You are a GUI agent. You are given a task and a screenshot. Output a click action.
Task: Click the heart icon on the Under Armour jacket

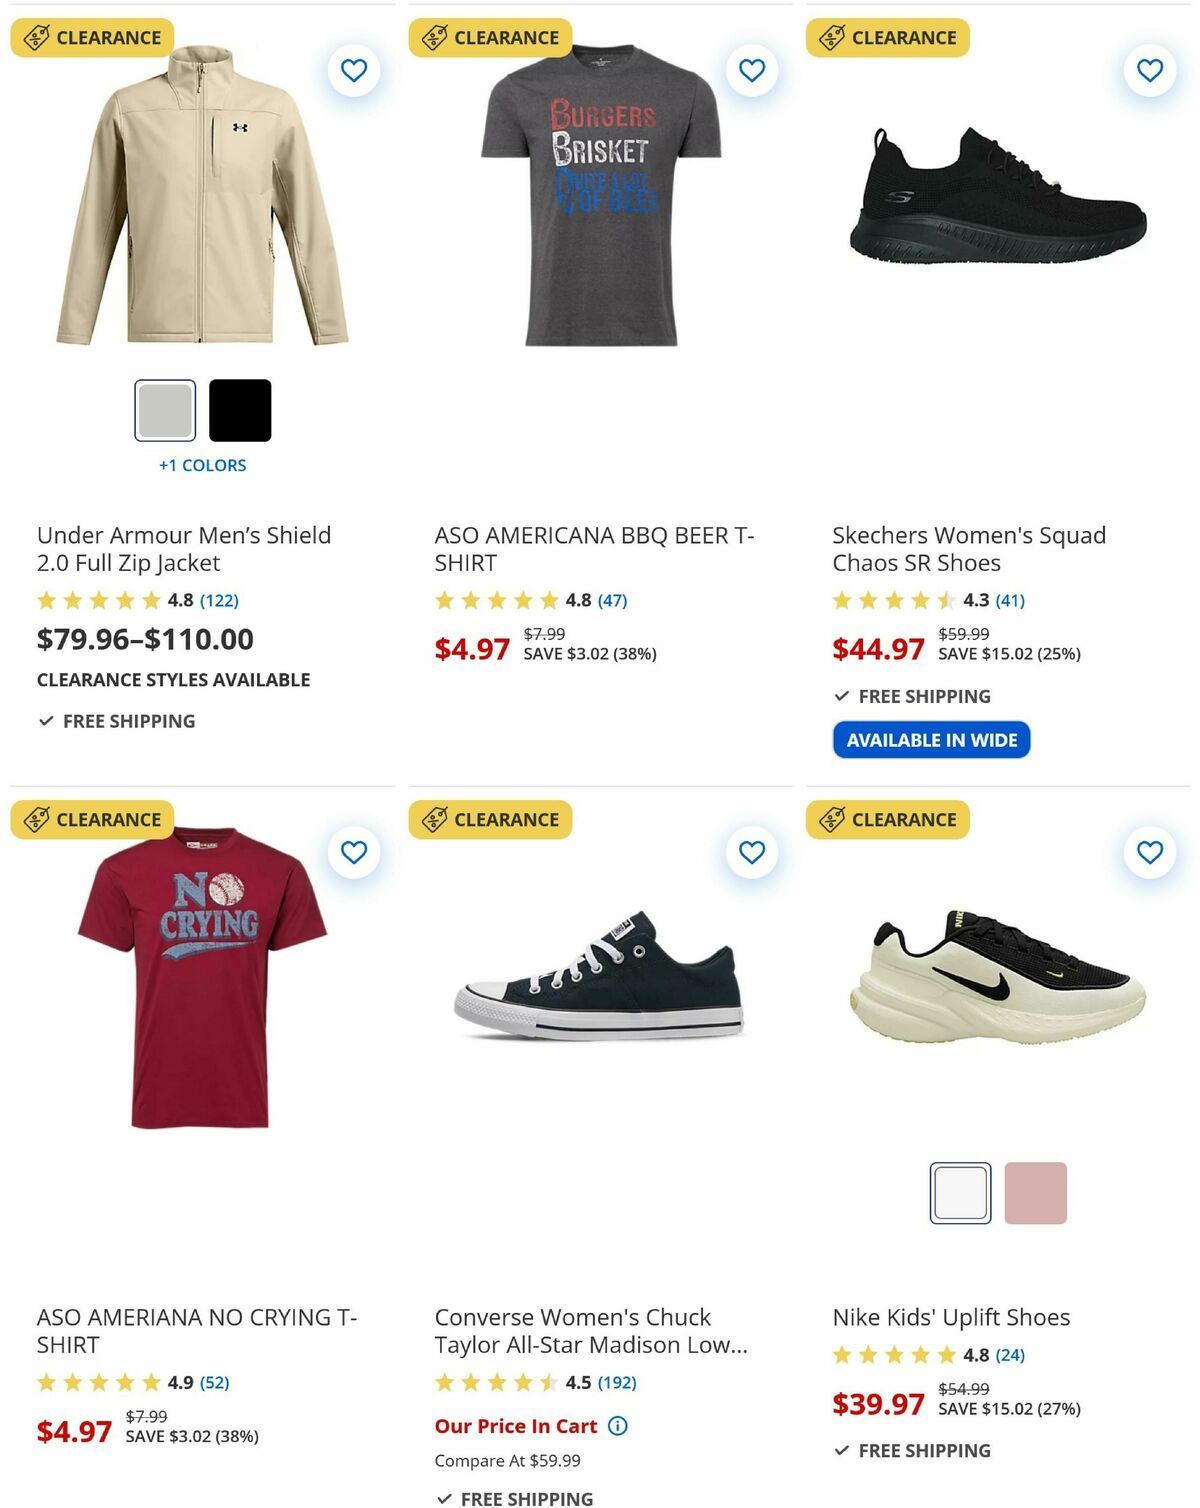(x=353, y=71)
